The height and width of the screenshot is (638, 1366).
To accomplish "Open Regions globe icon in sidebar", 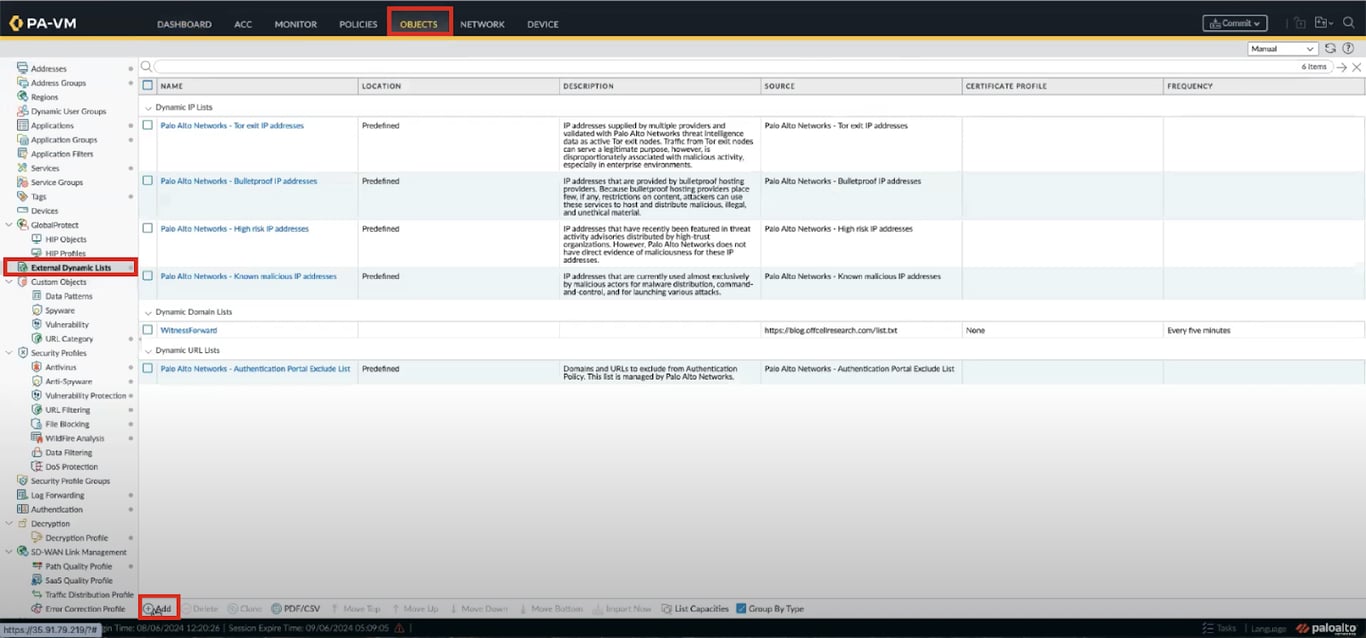I will (x=22, y=97).
